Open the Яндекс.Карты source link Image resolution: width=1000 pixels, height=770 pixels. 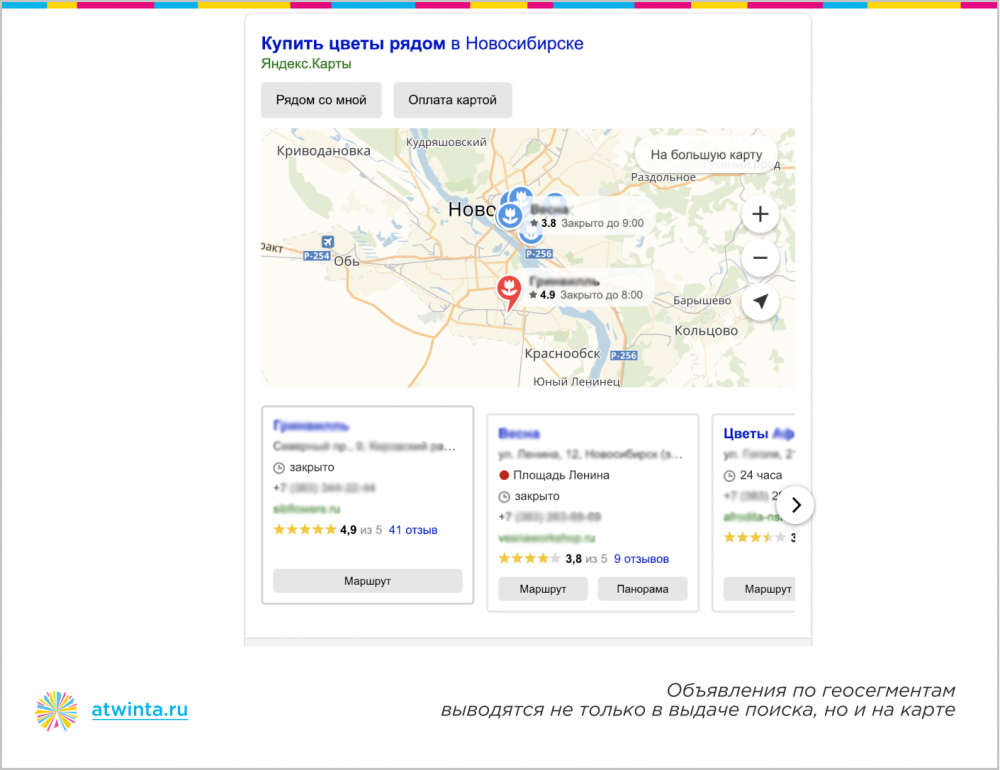point(306,64)
